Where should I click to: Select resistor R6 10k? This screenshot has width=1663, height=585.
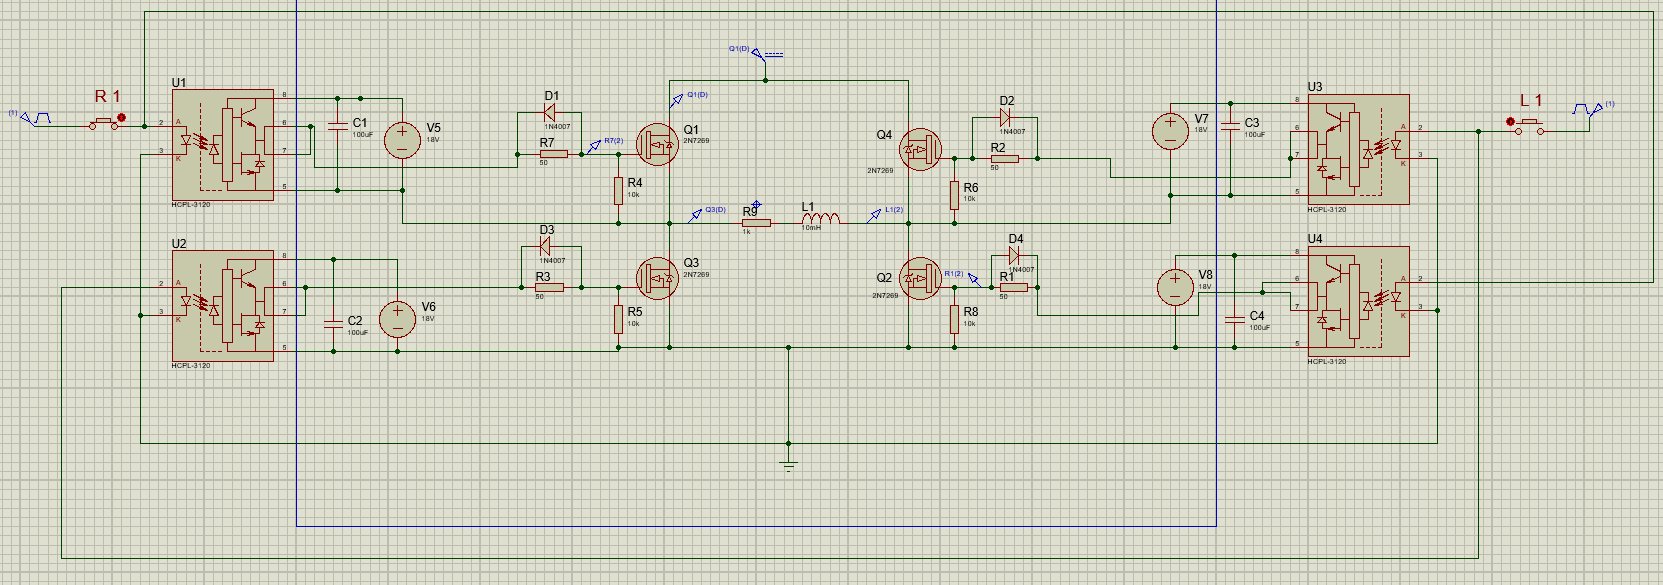pyautogui.click(x=955, y=195)
